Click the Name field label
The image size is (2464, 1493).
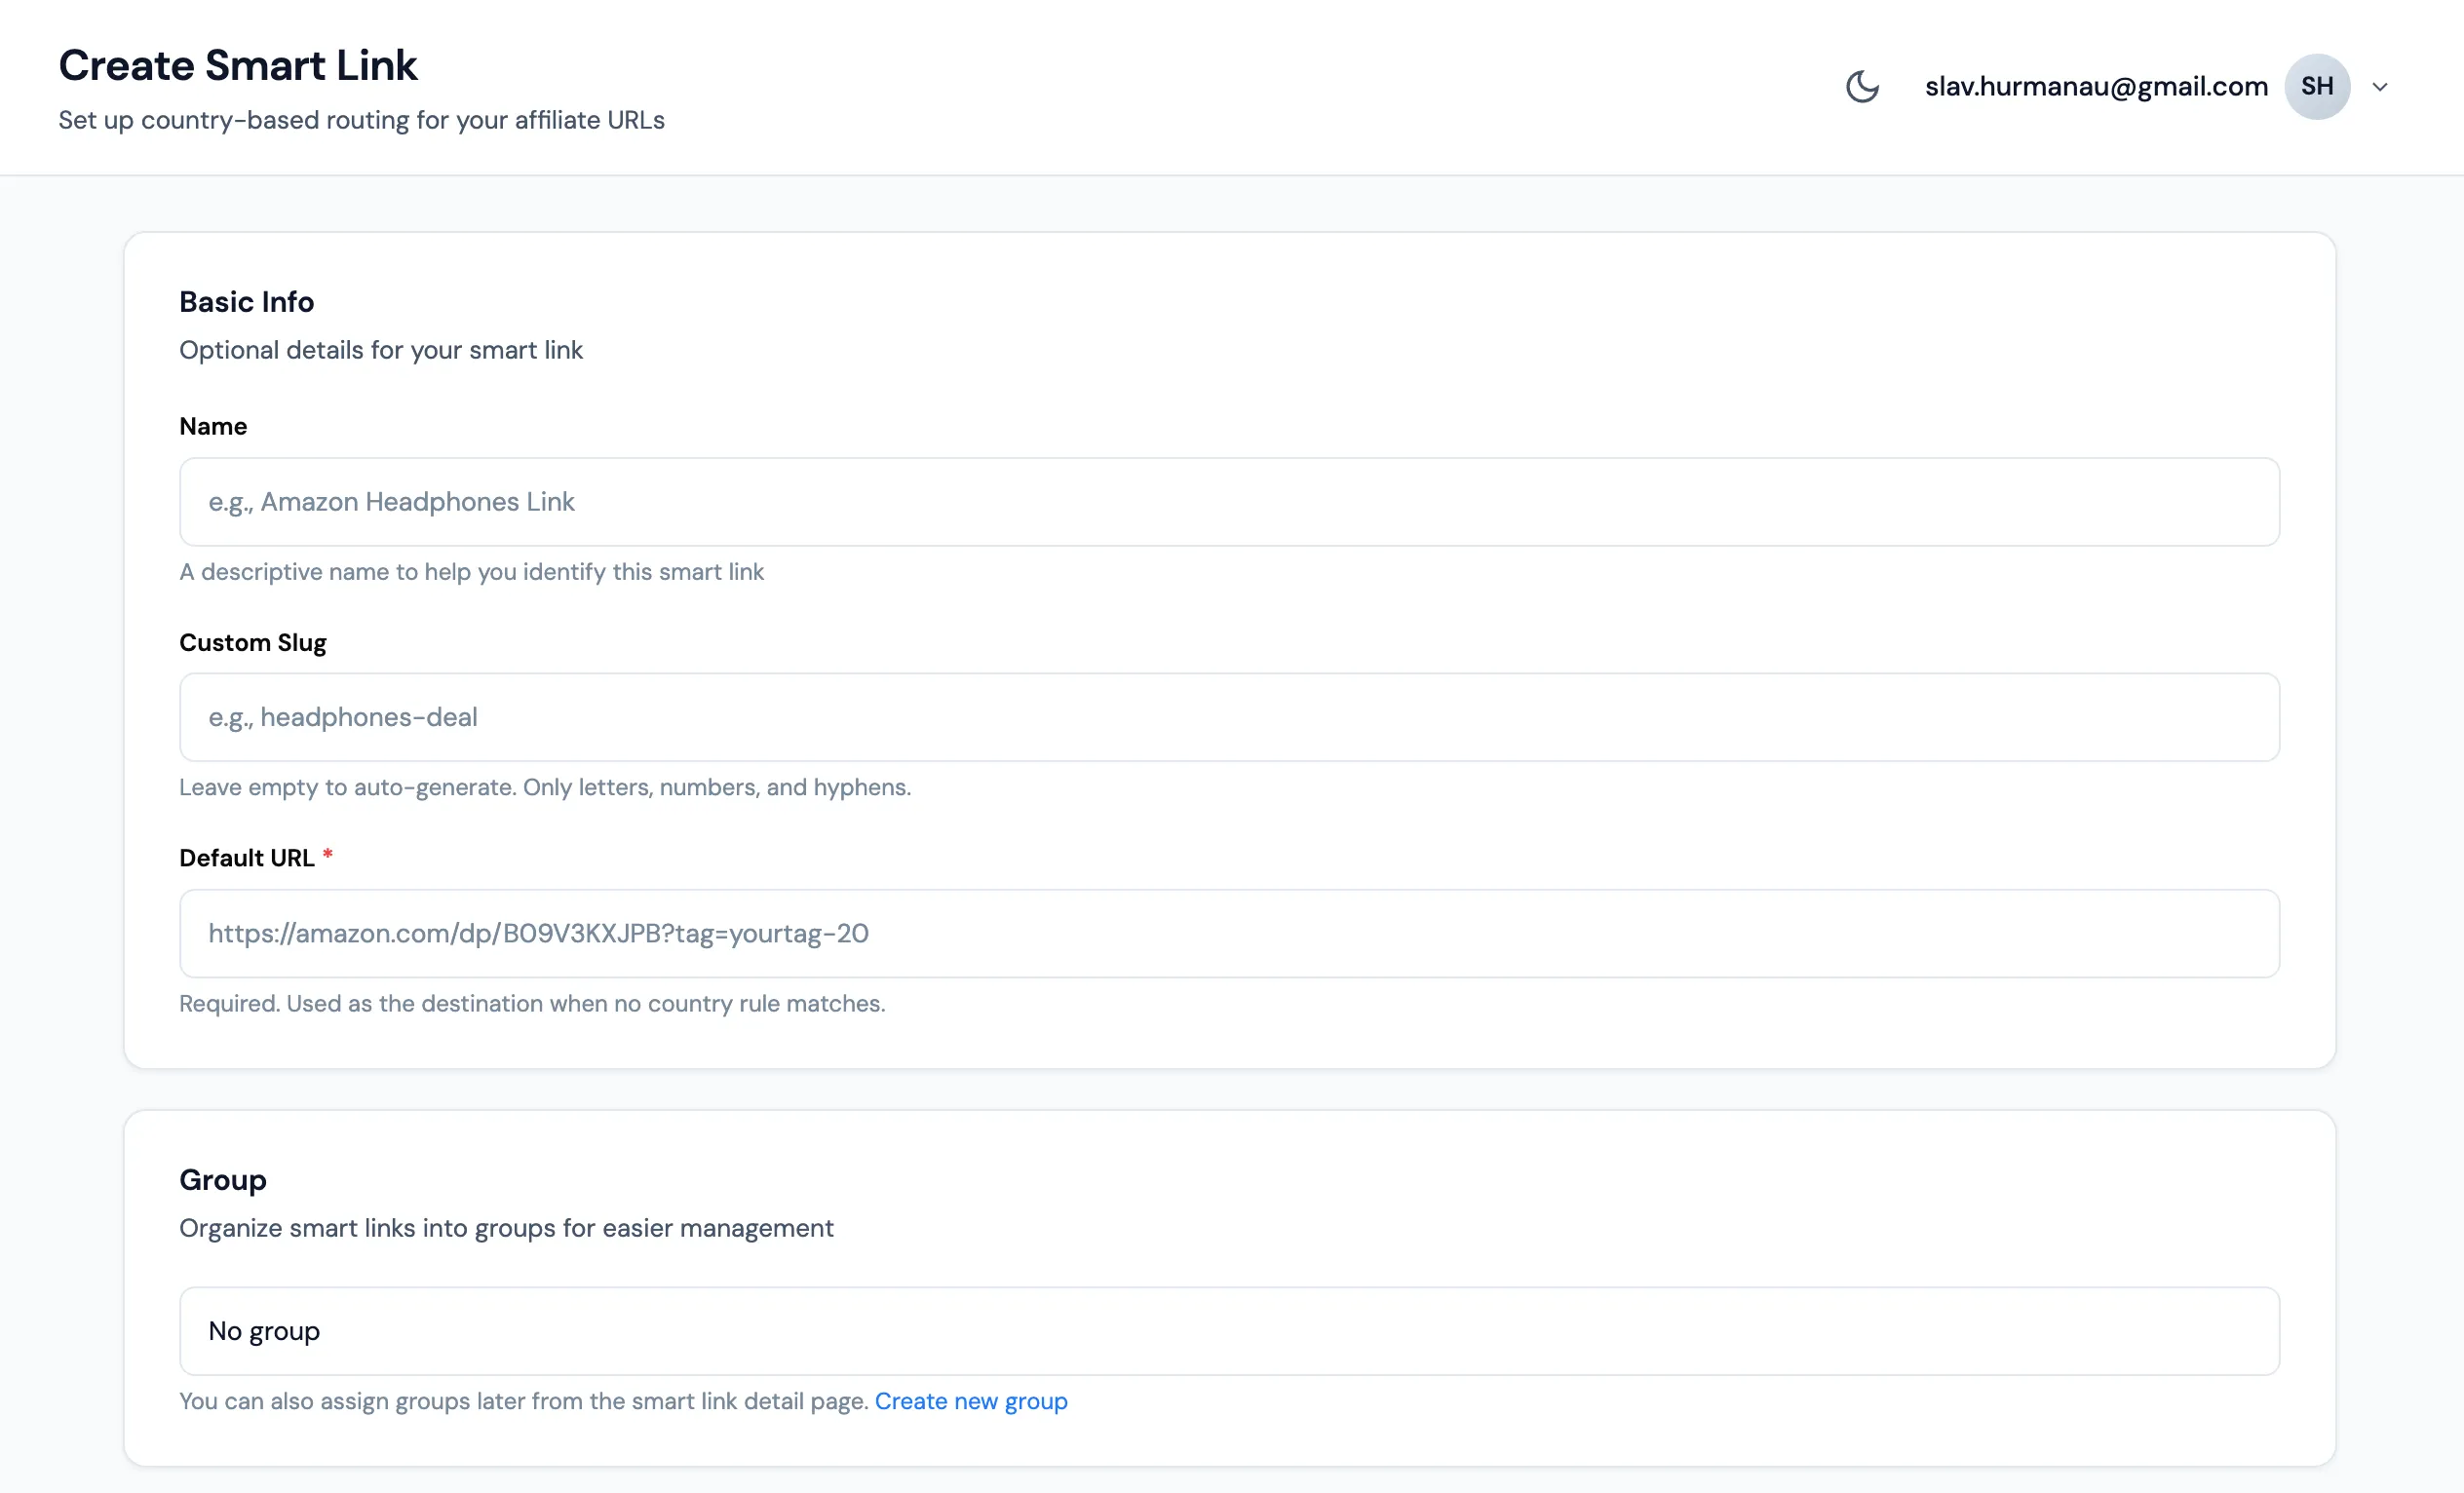pos(213,427)
